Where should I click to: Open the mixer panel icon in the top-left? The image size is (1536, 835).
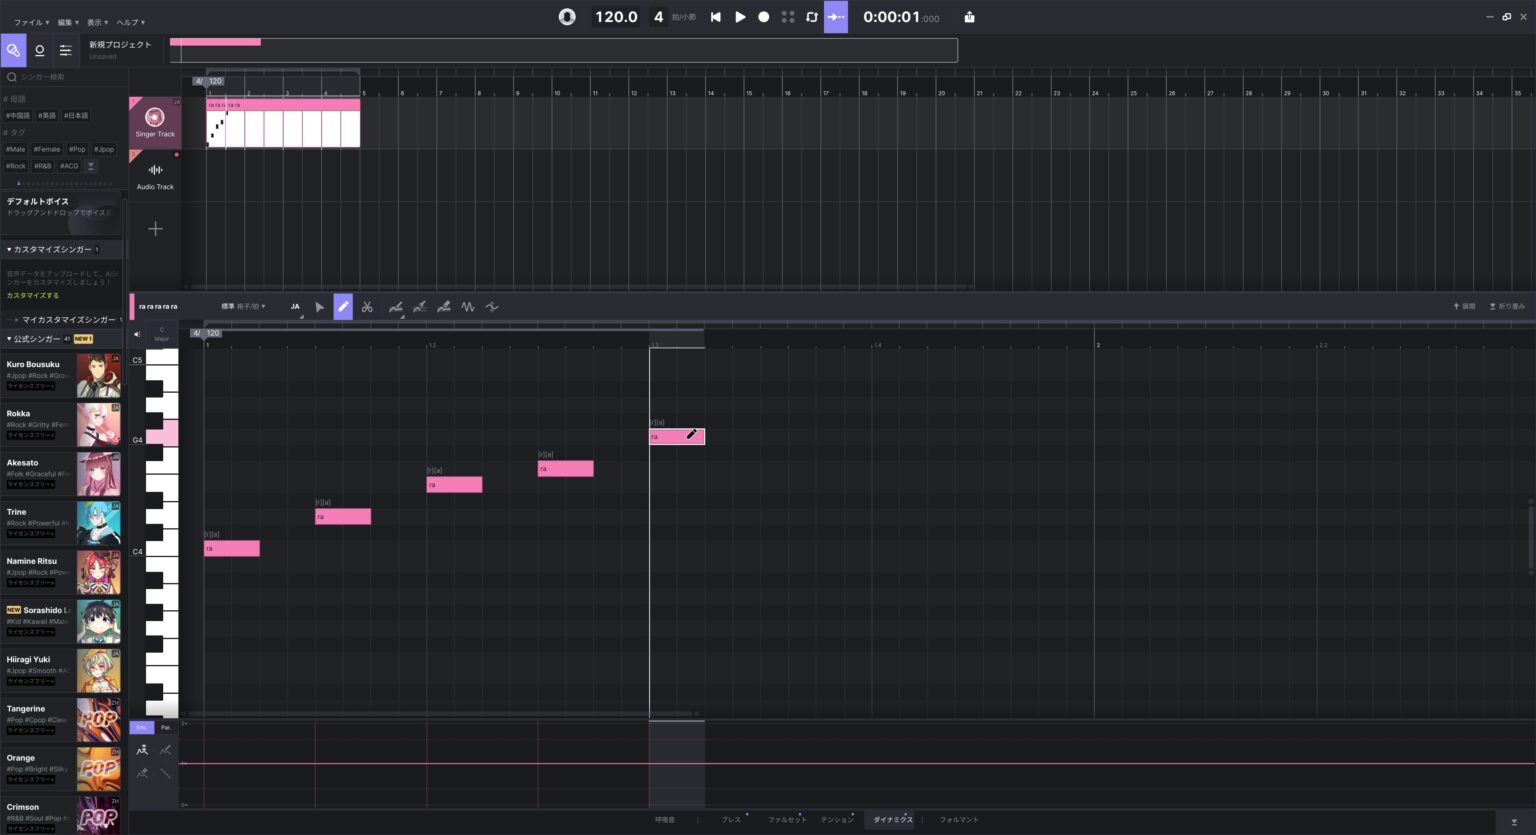[x=65, y=50]
